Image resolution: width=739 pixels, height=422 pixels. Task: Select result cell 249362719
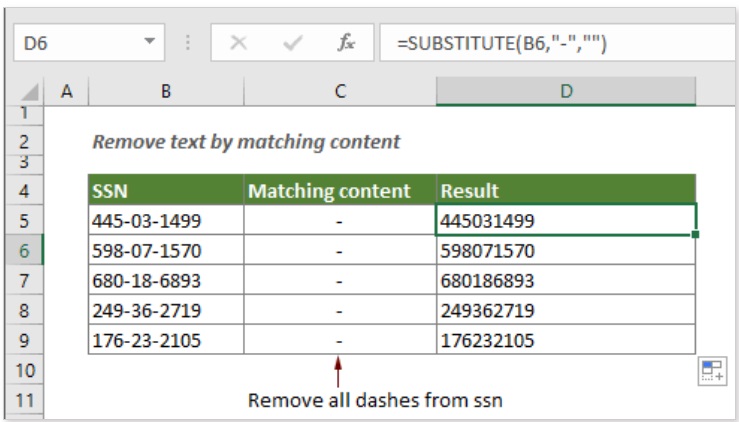click(x=566, y=310)
